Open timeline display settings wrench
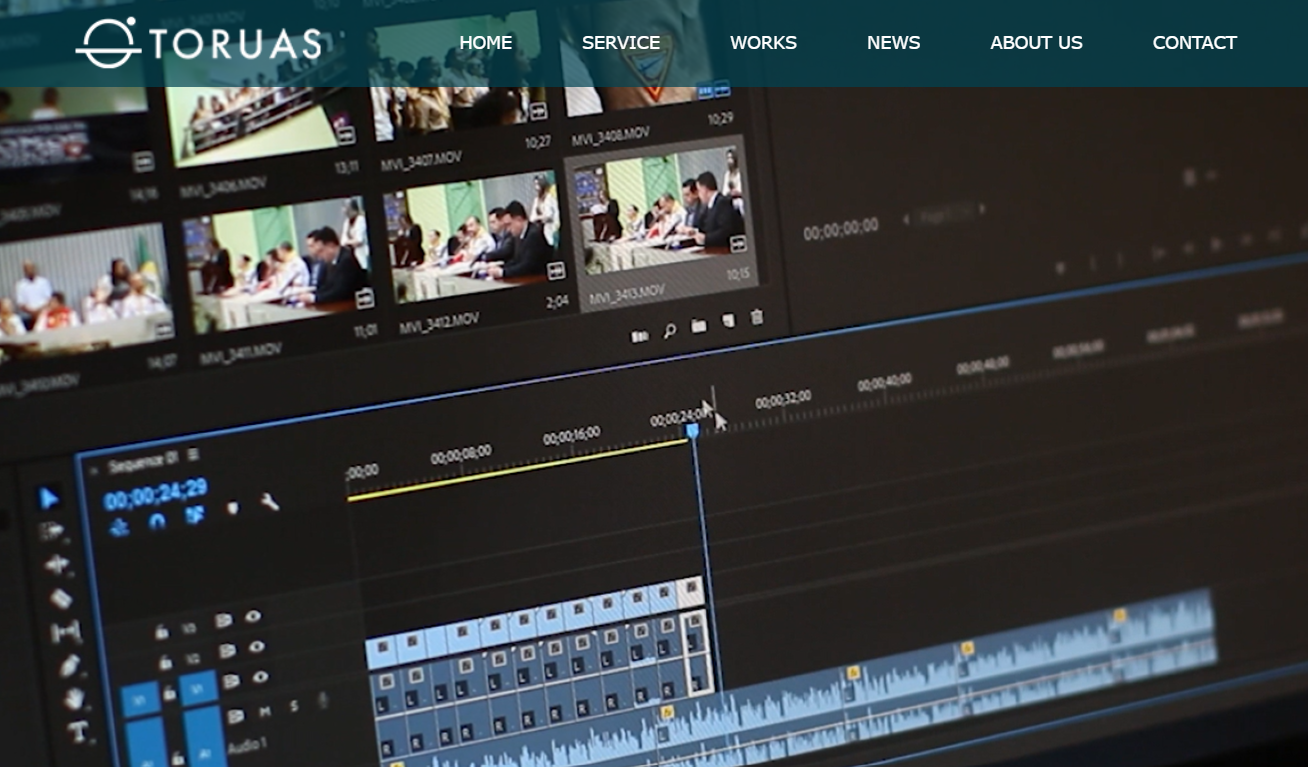The image size is (1308, 767). tap(270, 502)
